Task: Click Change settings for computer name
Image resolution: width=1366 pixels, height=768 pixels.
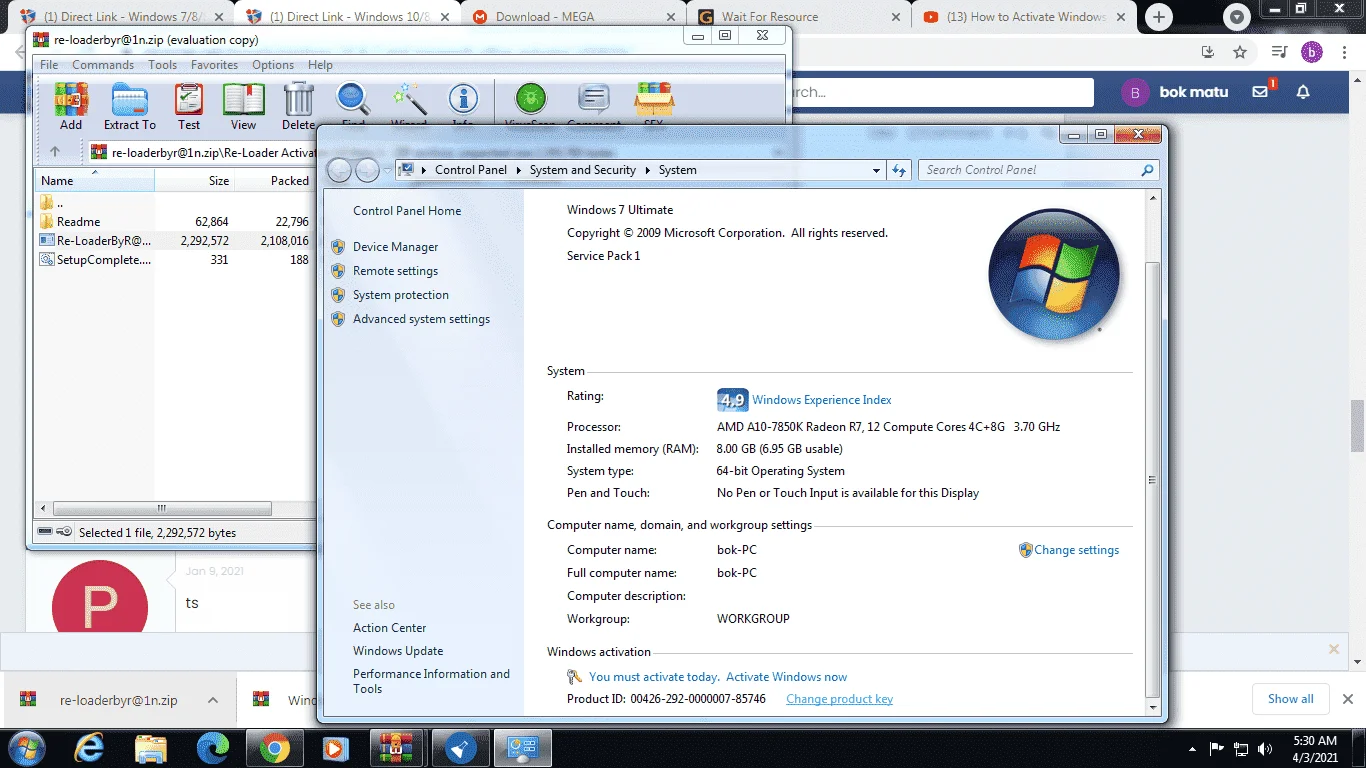Action: (x=1076, y=550)
